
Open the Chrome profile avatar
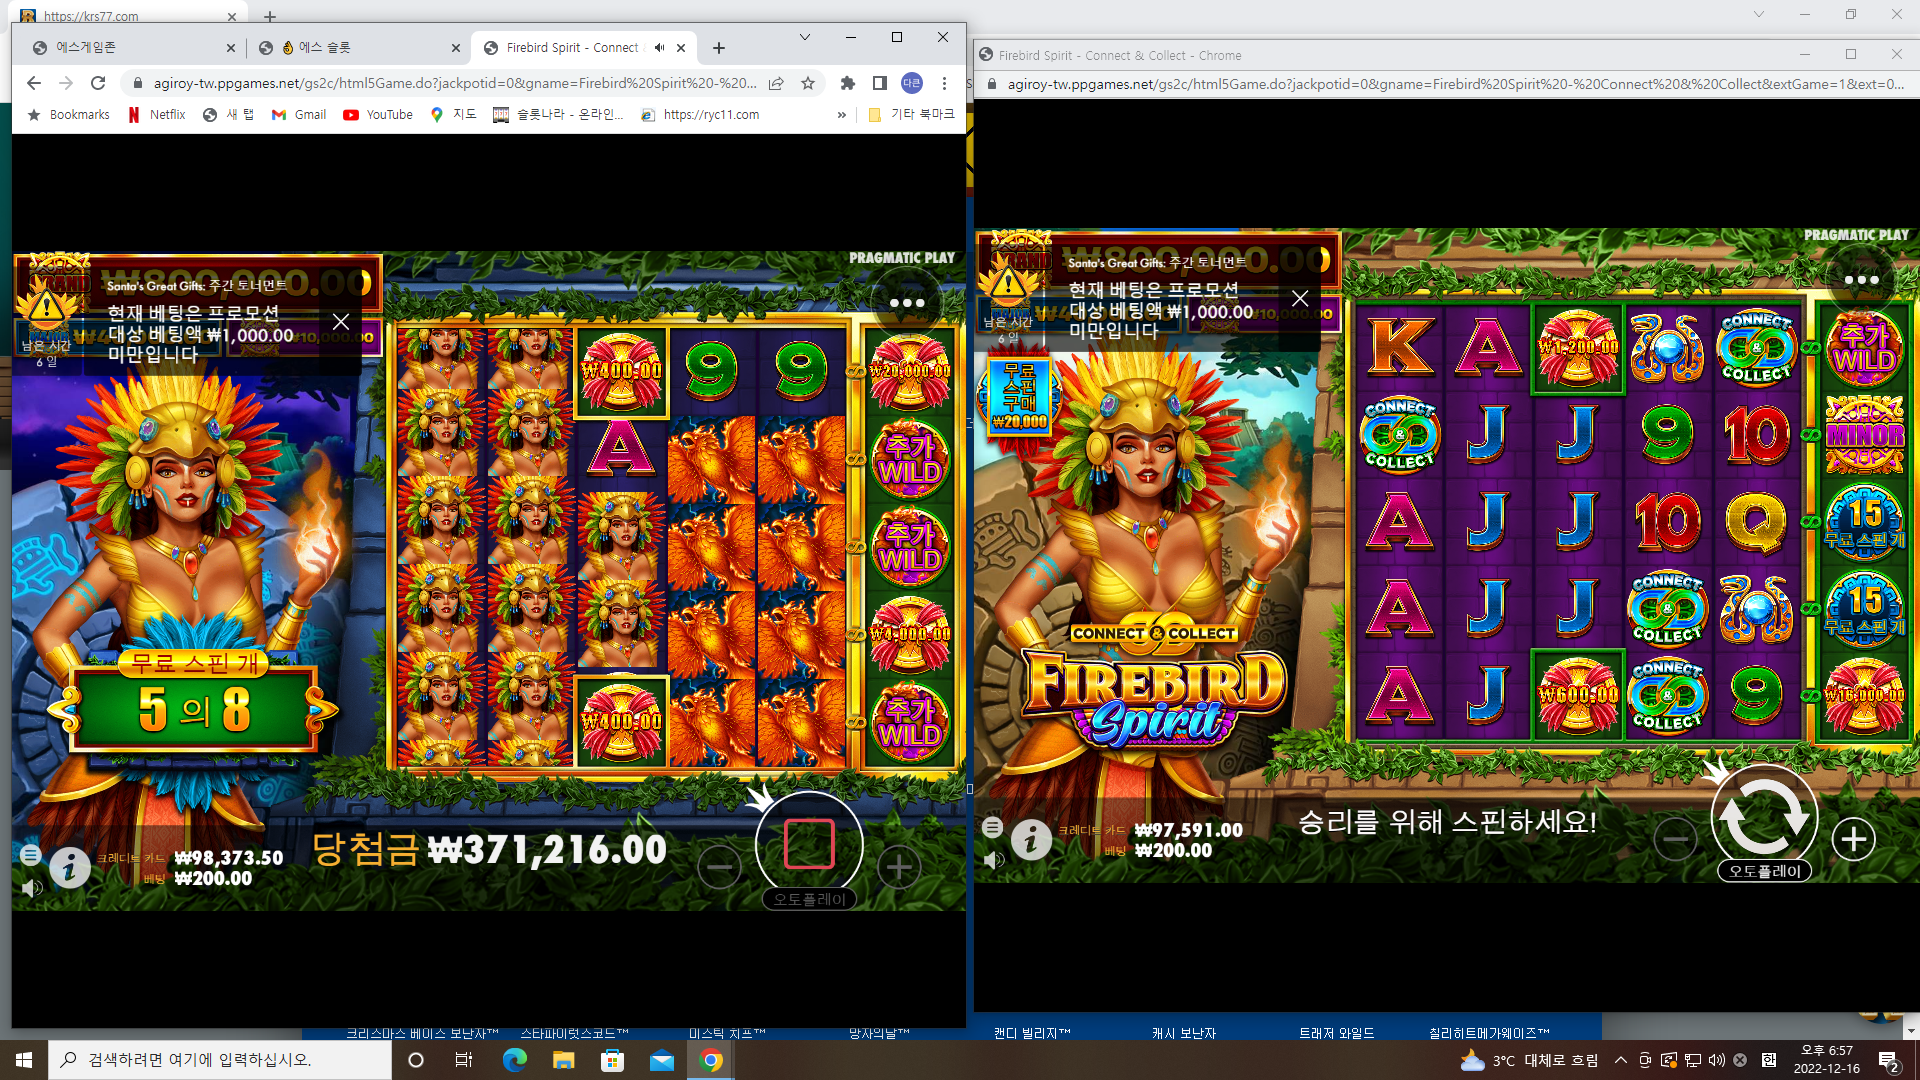(912, 83)
